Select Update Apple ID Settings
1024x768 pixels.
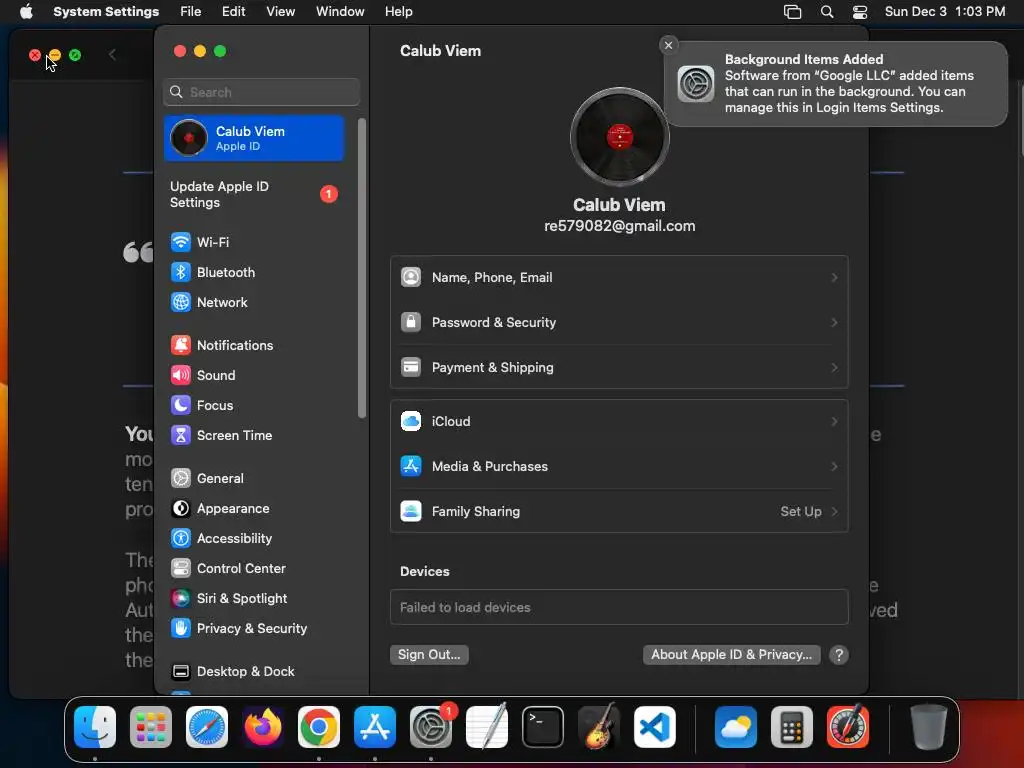pyautogui.click(x=253, y=195)
